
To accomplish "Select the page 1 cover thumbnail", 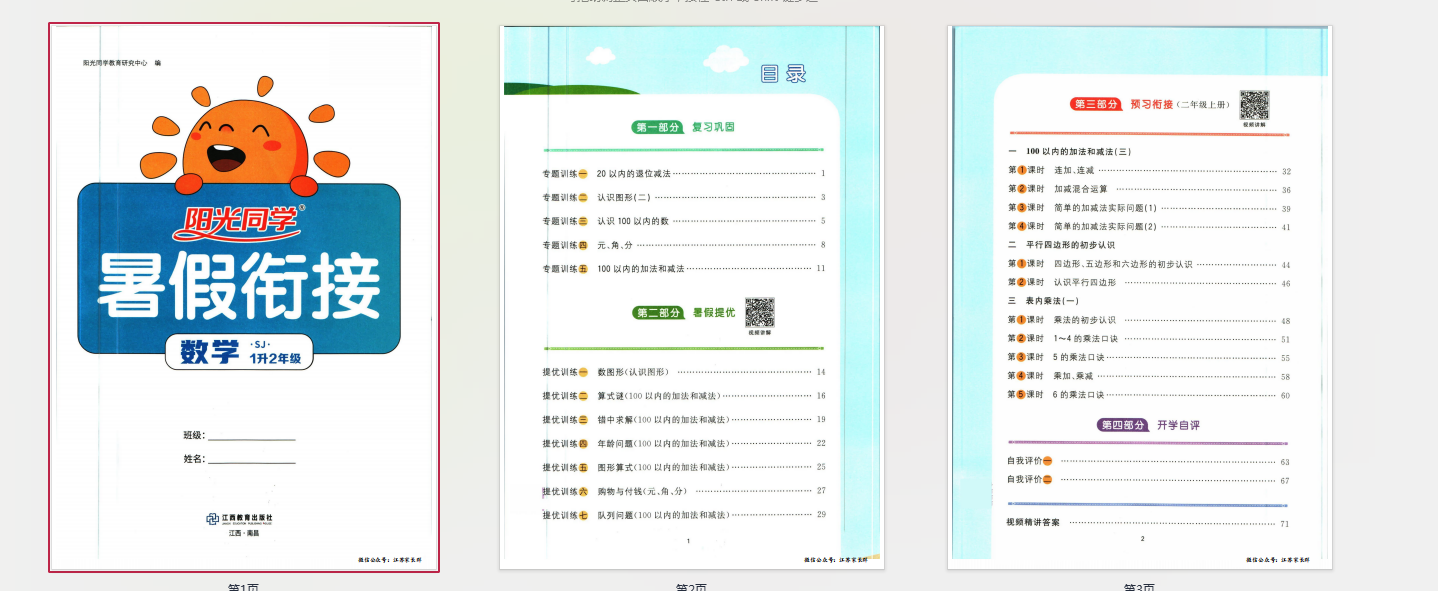I will 244,298.
